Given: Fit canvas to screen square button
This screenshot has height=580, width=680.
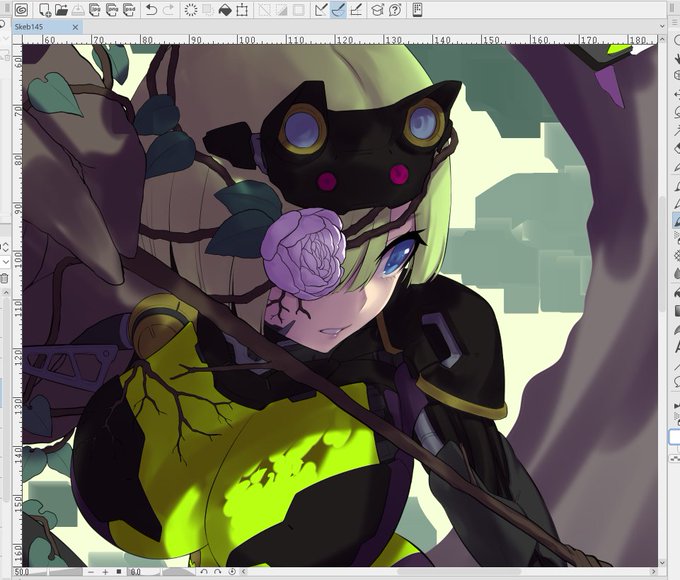Looking at the screenshot, I should (x=119, y=572).
